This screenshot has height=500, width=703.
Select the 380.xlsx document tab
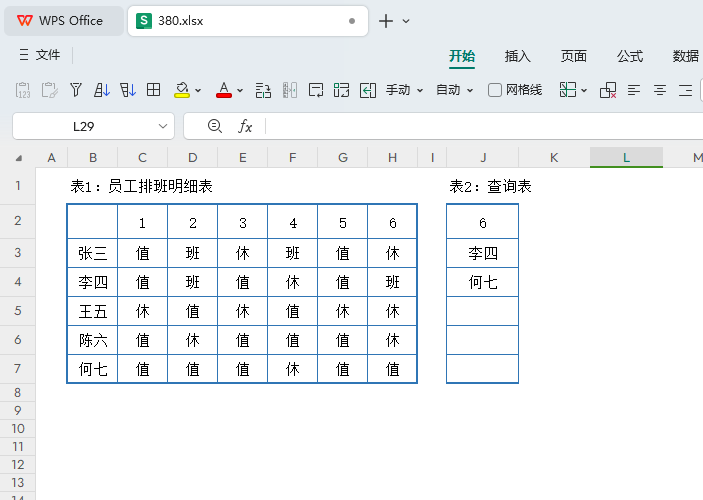247,21
